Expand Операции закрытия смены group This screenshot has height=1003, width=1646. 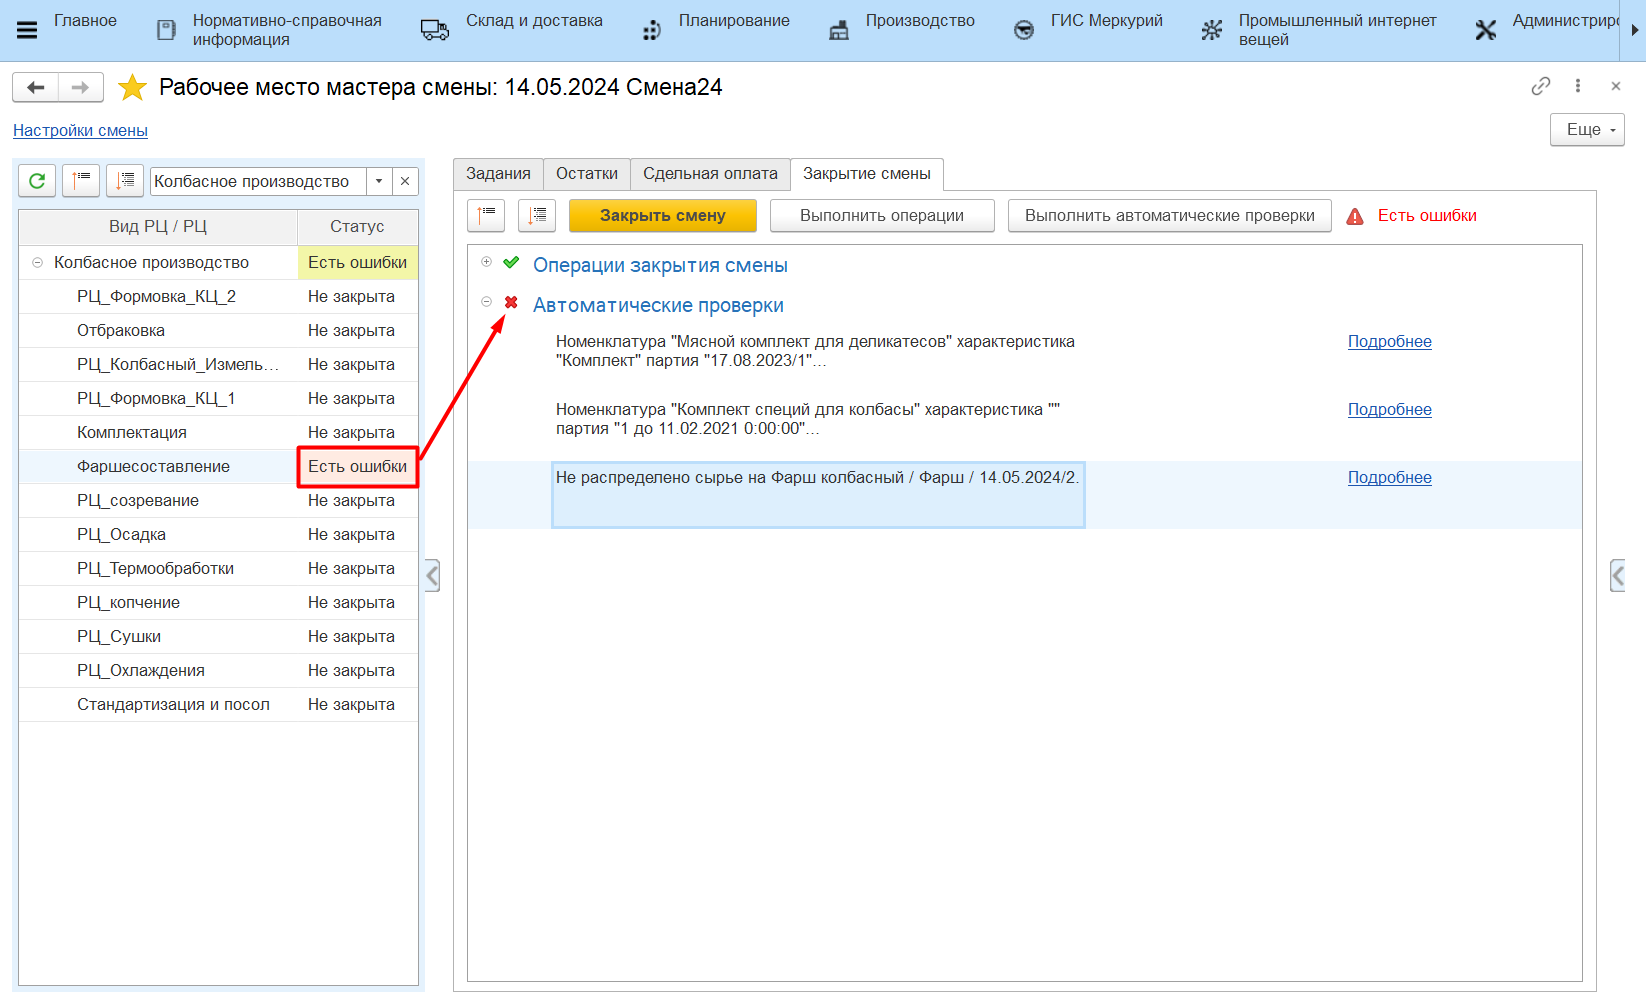[x=486, y=262]
